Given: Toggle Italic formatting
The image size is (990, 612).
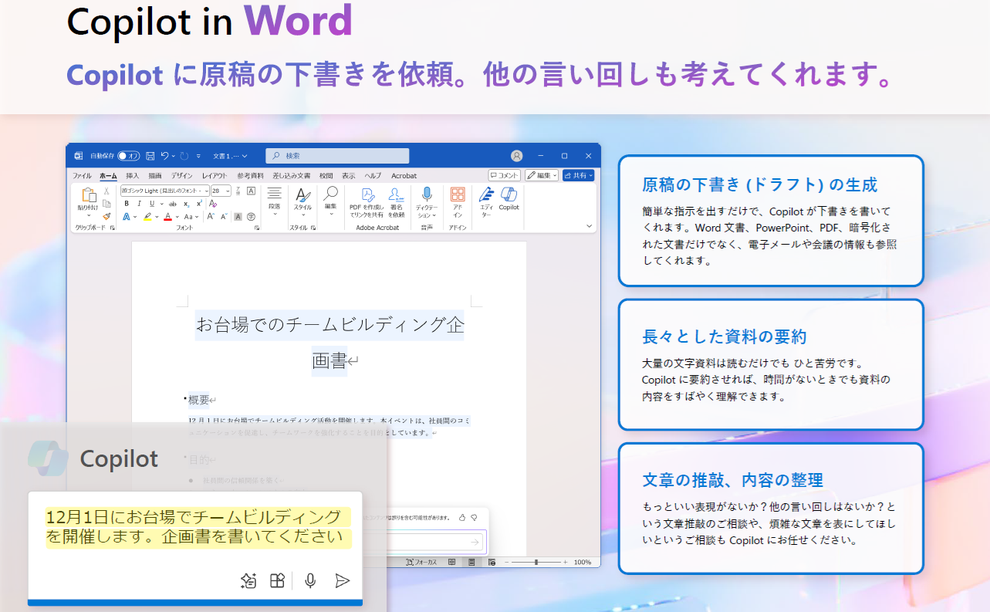Looking at the screenshot, I should pyautogui.click(x=139, y=203).
